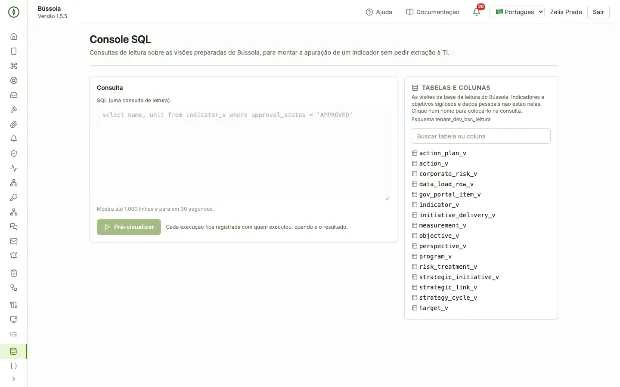Expand the initiative_delivery_v table
Screen dimensions: 620x387
[454, 215]
